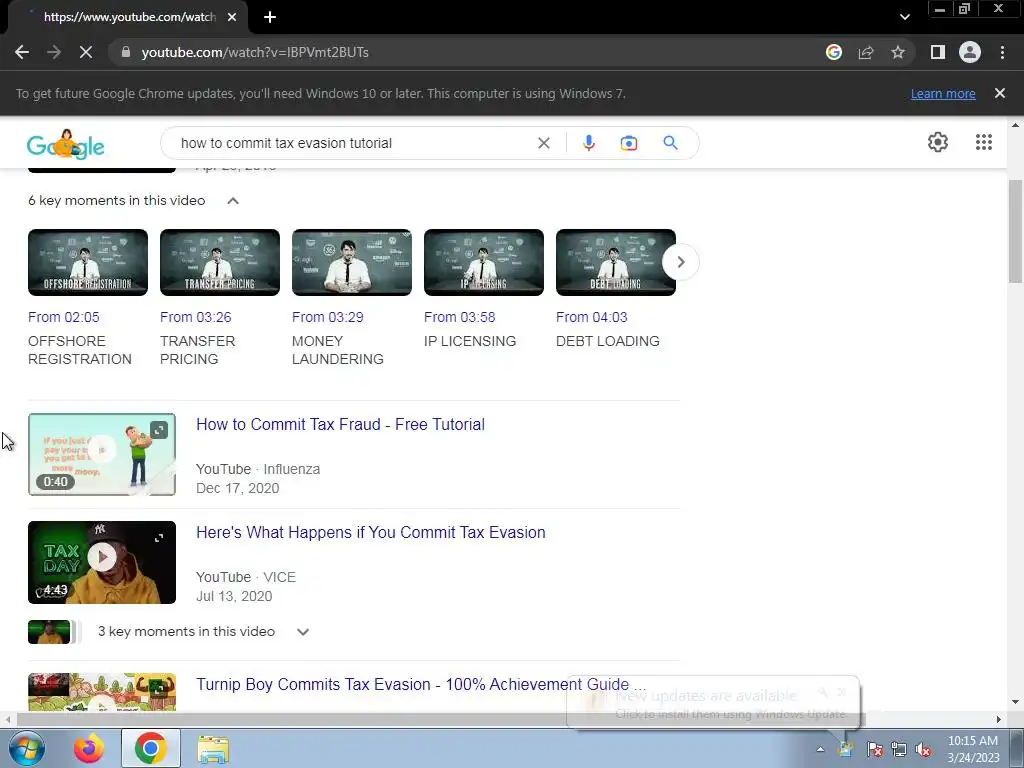
Task: Open the Action Center flag icon
Action: pos(874,750)
